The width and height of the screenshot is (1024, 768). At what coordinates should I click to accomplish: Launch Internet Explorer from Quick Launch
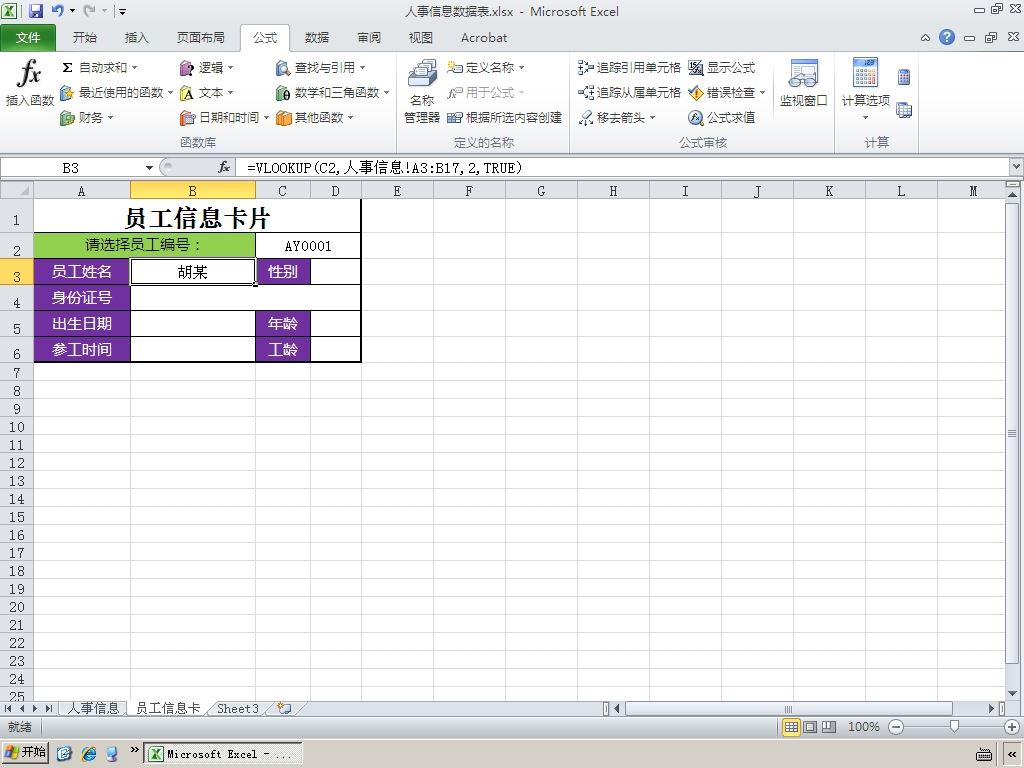click(88, 754)
